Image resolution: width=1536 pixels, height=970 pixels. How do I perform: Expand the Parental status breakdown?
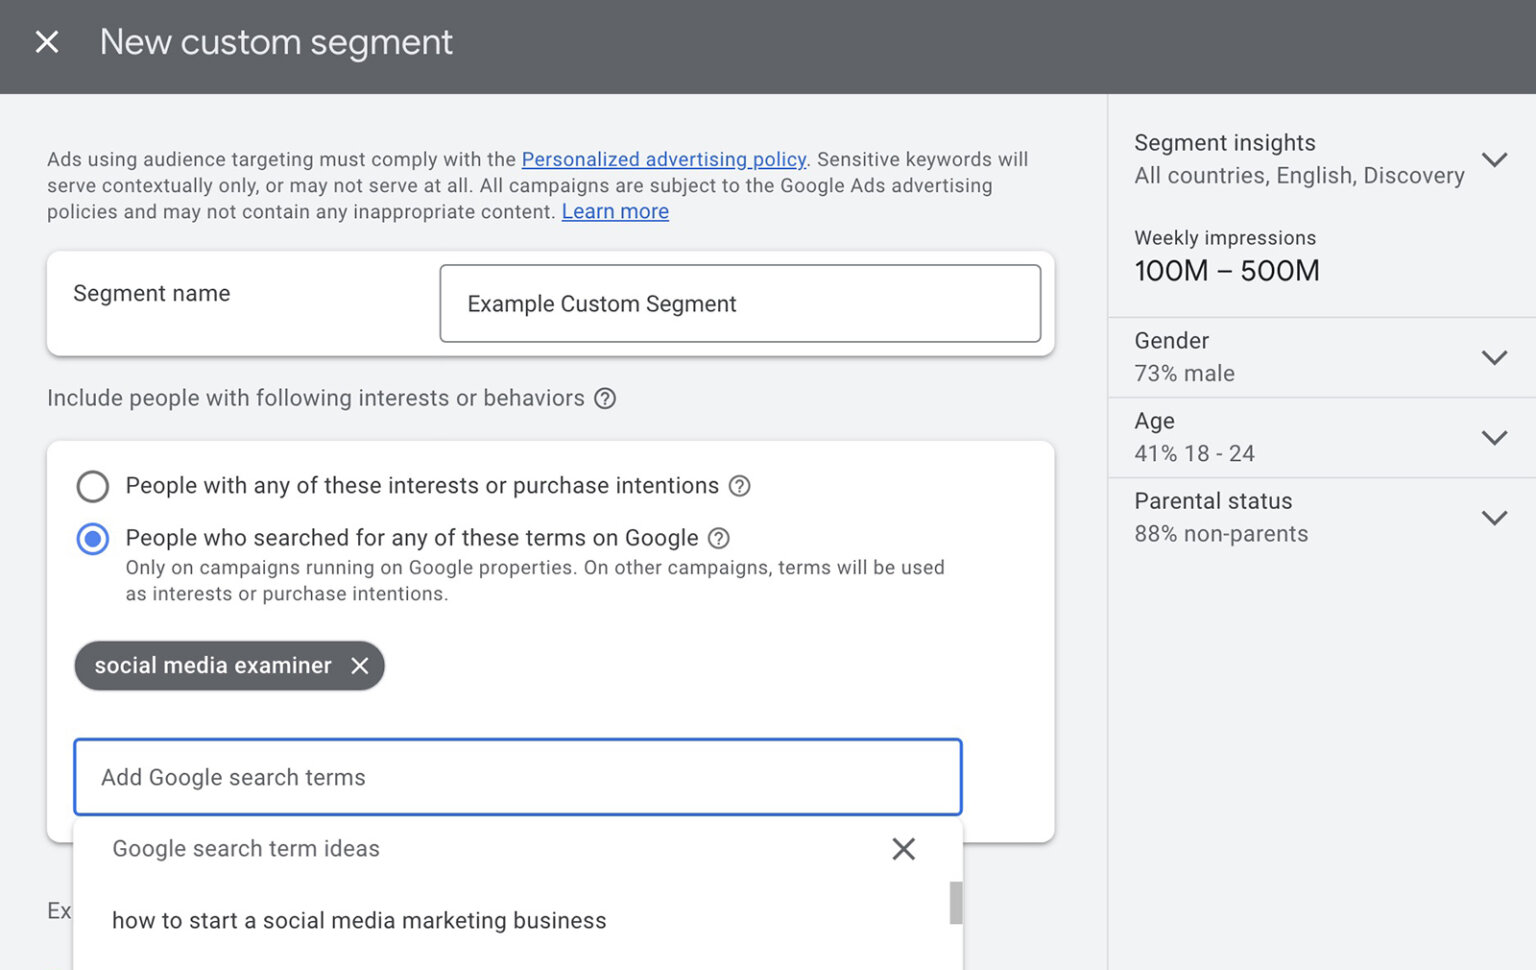pos(1495,517)
